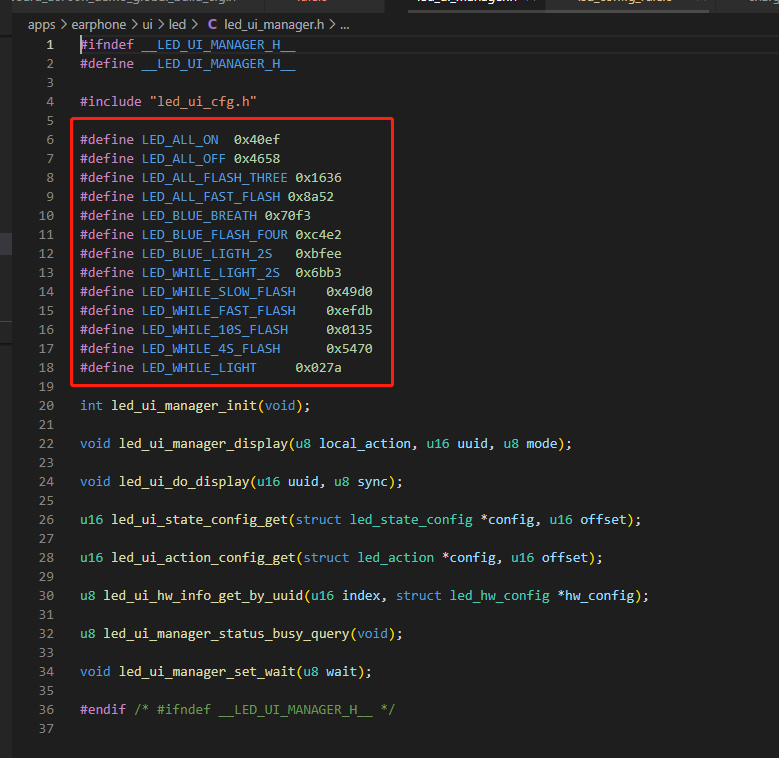Click led_hw_config struct type name

click(x=499, y=596)
